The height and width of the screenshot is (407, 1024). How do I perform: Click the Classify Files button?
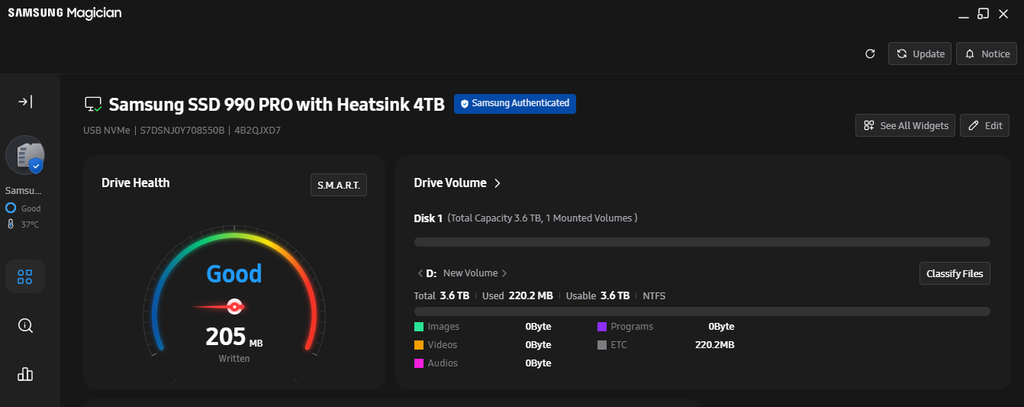click(x=955, y=274)
